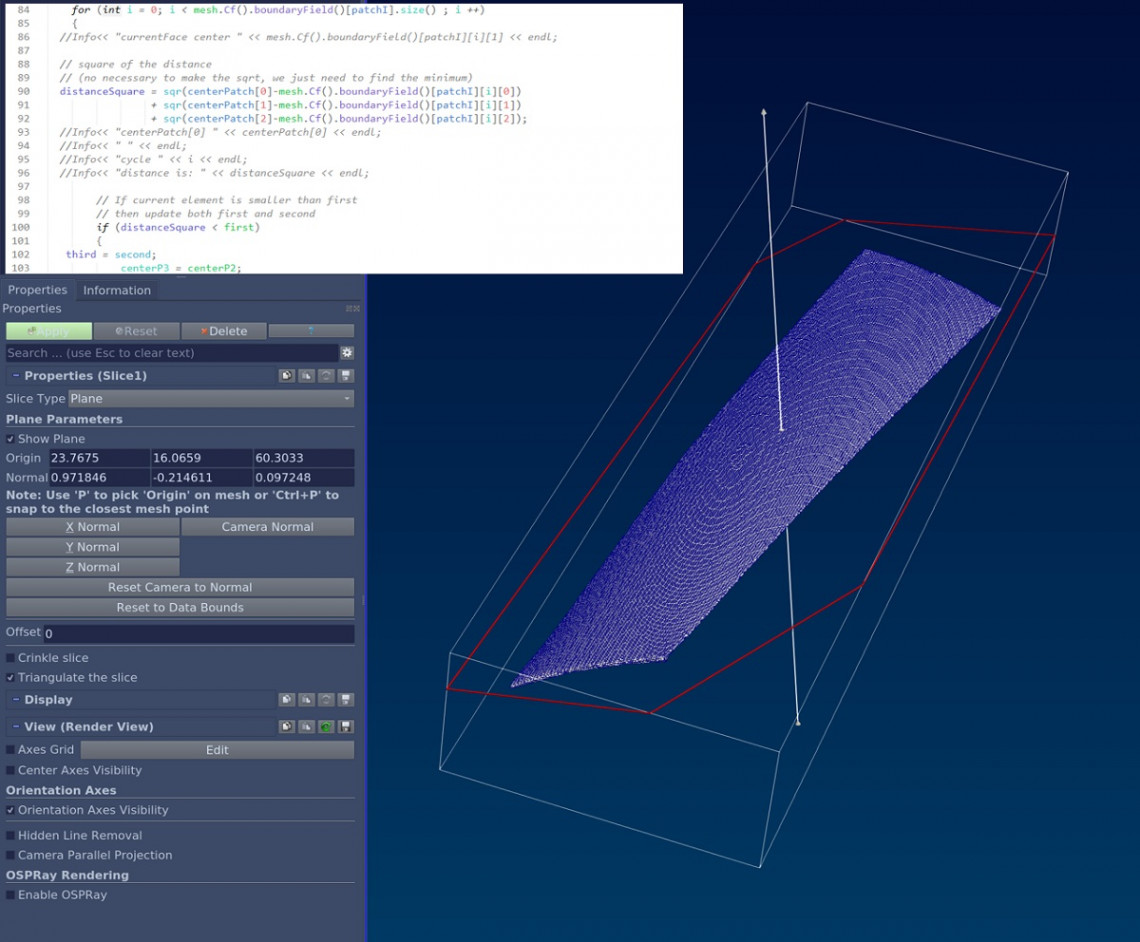Save Render View settings as defaults
Screen dimensions: 1140x942
click(346, 727)
